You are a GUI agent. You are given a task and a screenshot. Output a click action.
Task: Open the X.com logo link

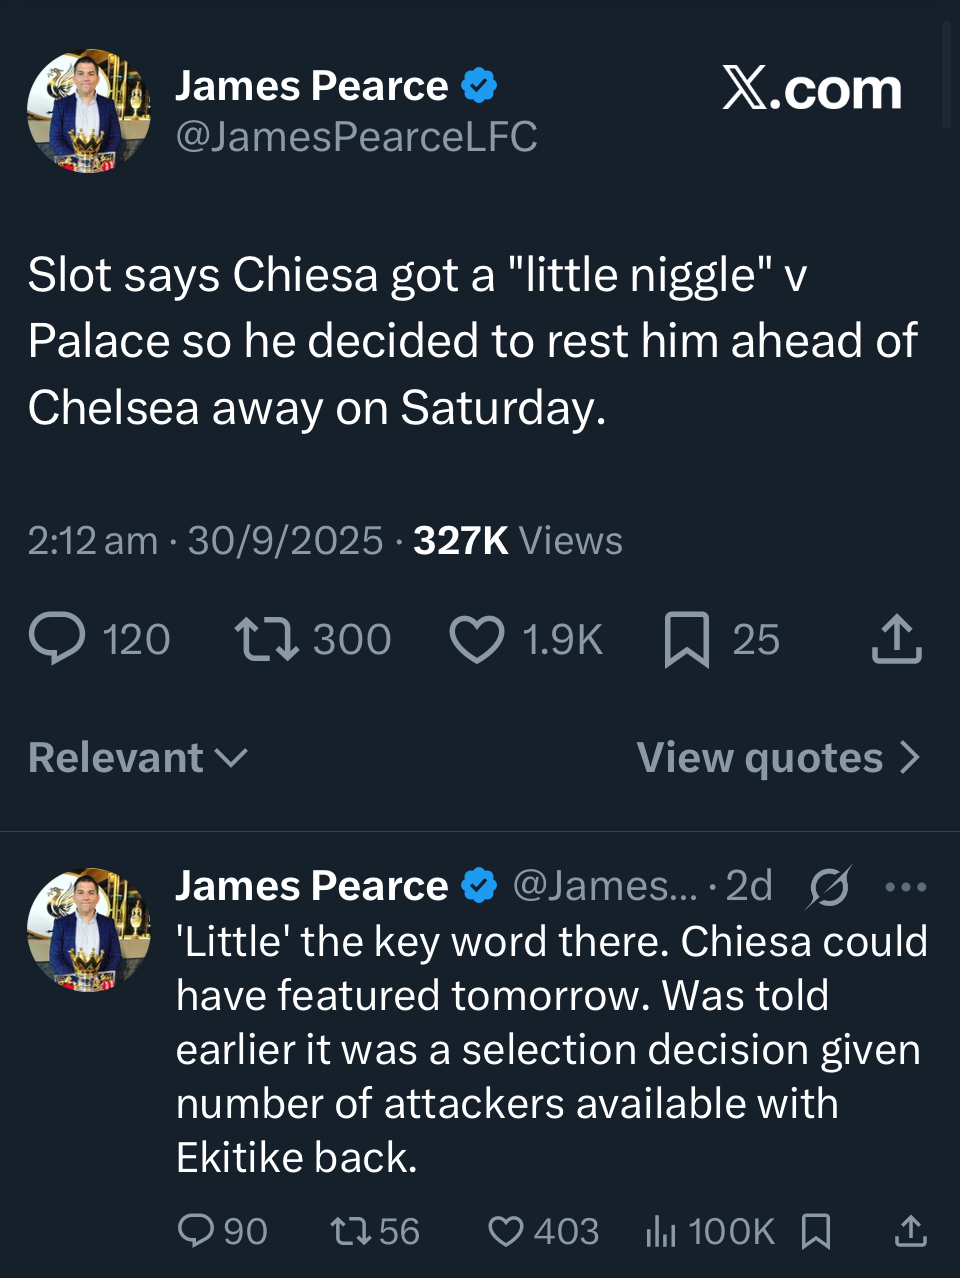(812, 90)
